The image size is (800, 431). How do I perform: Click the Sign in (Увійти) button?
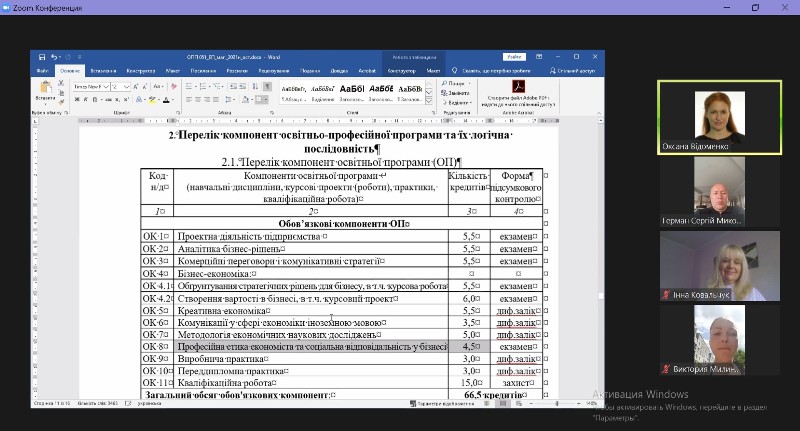coord(514,57)
